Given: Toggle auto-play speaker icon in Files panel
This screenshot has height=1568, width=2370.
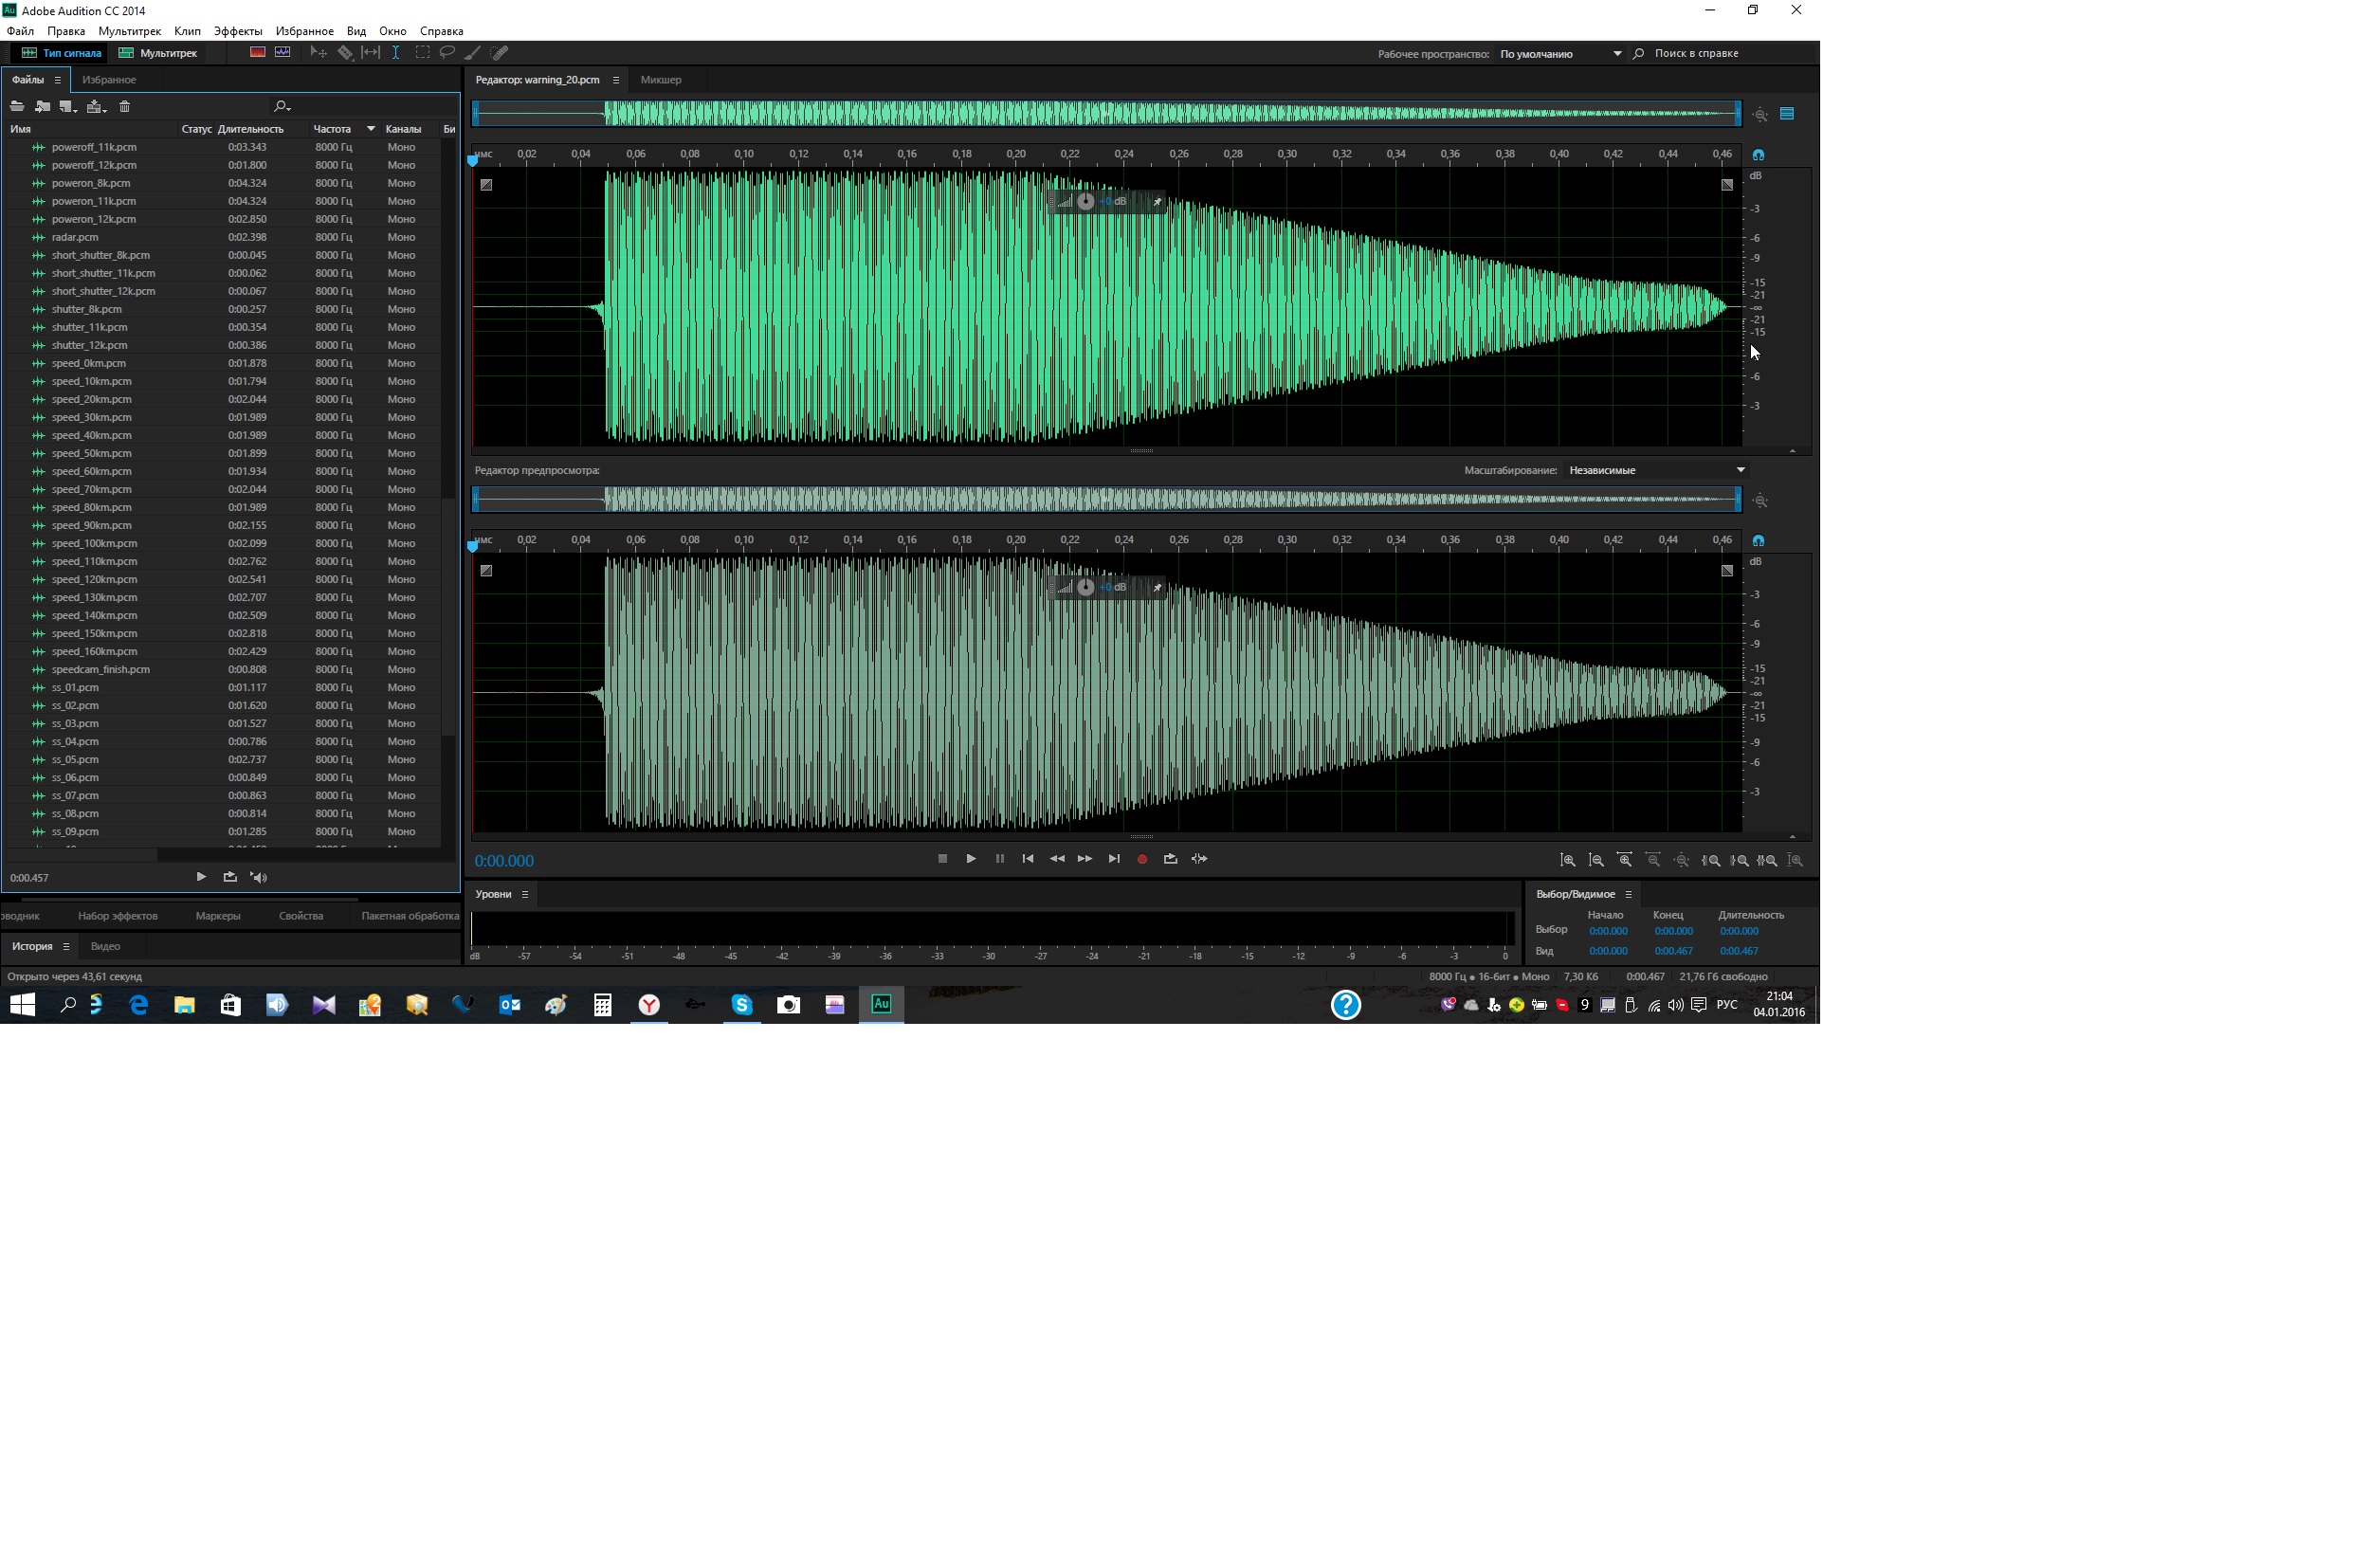Looking at the screenshot, I should tap(259, 878).
